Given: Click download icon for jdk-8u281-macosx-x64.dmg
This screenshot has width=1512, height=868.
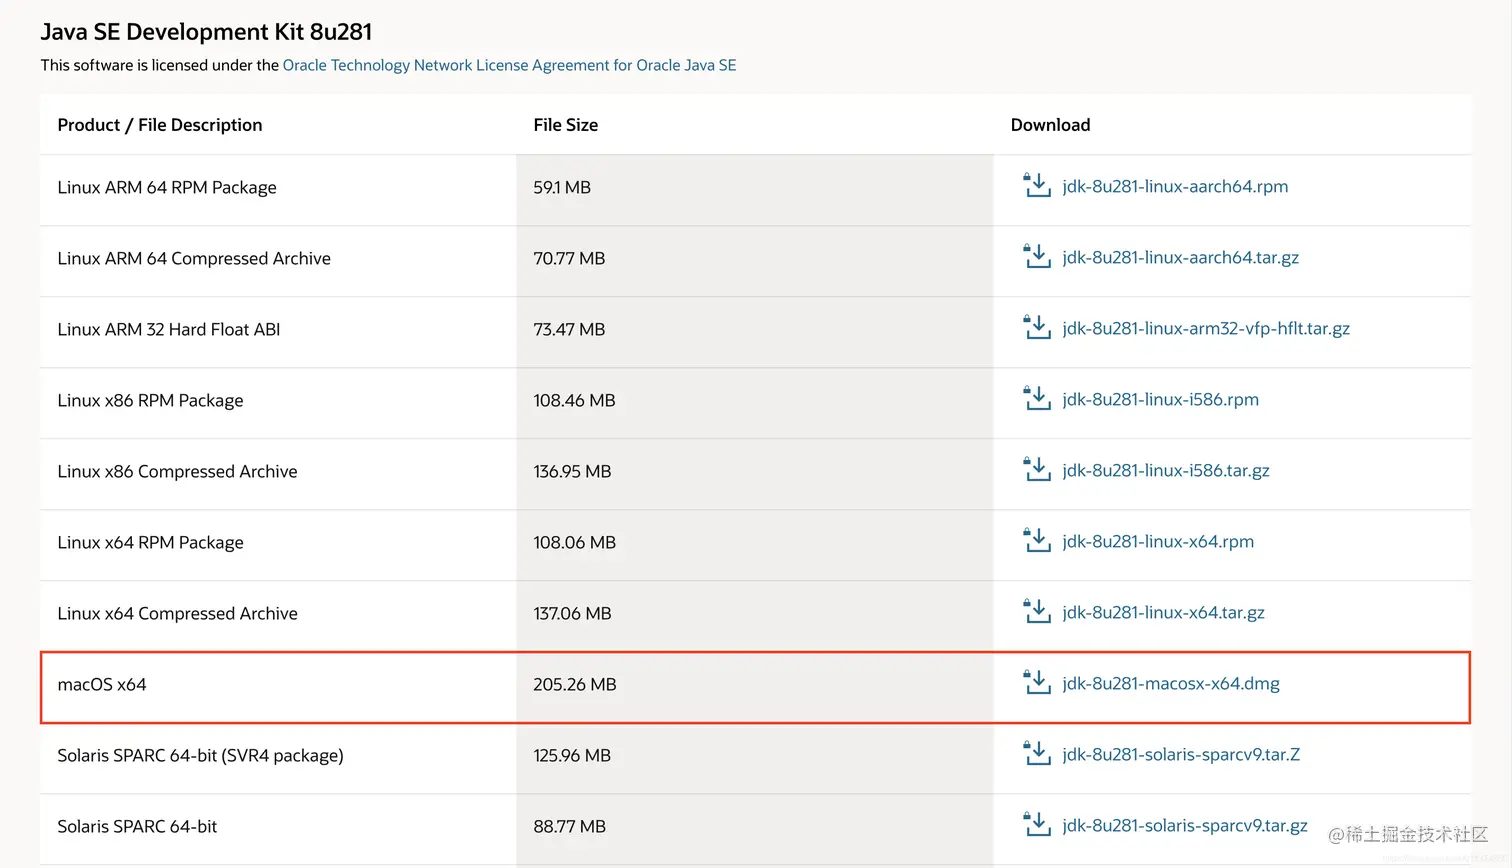Looking at the screenshot, I should pyautogui.click(x=1037, y=682).
